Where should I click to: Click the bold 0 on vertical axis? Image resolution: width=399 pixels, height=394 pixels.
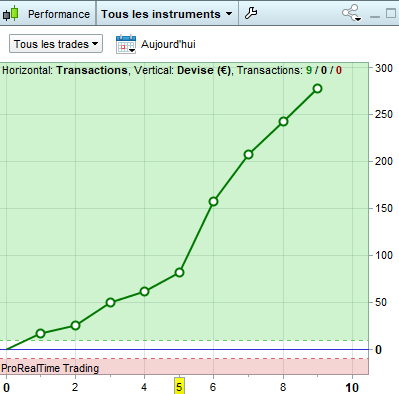pyautogui.click(x=378, y=349)
